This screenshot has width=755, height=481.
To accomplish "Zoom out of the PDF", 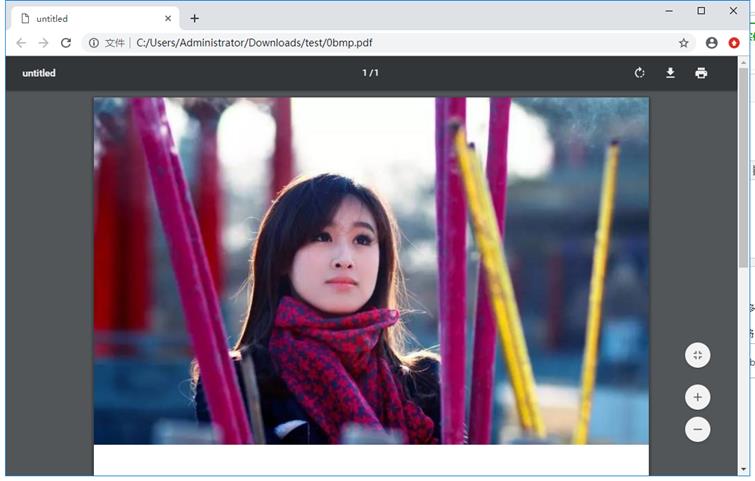I will (698, 429).
